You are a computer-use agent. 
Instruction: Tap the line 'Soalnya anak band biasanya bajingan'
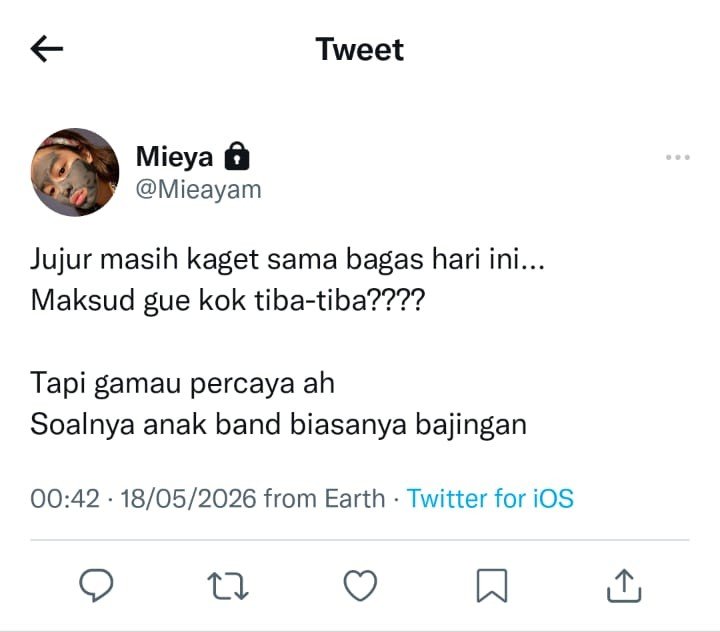point(278,425)
